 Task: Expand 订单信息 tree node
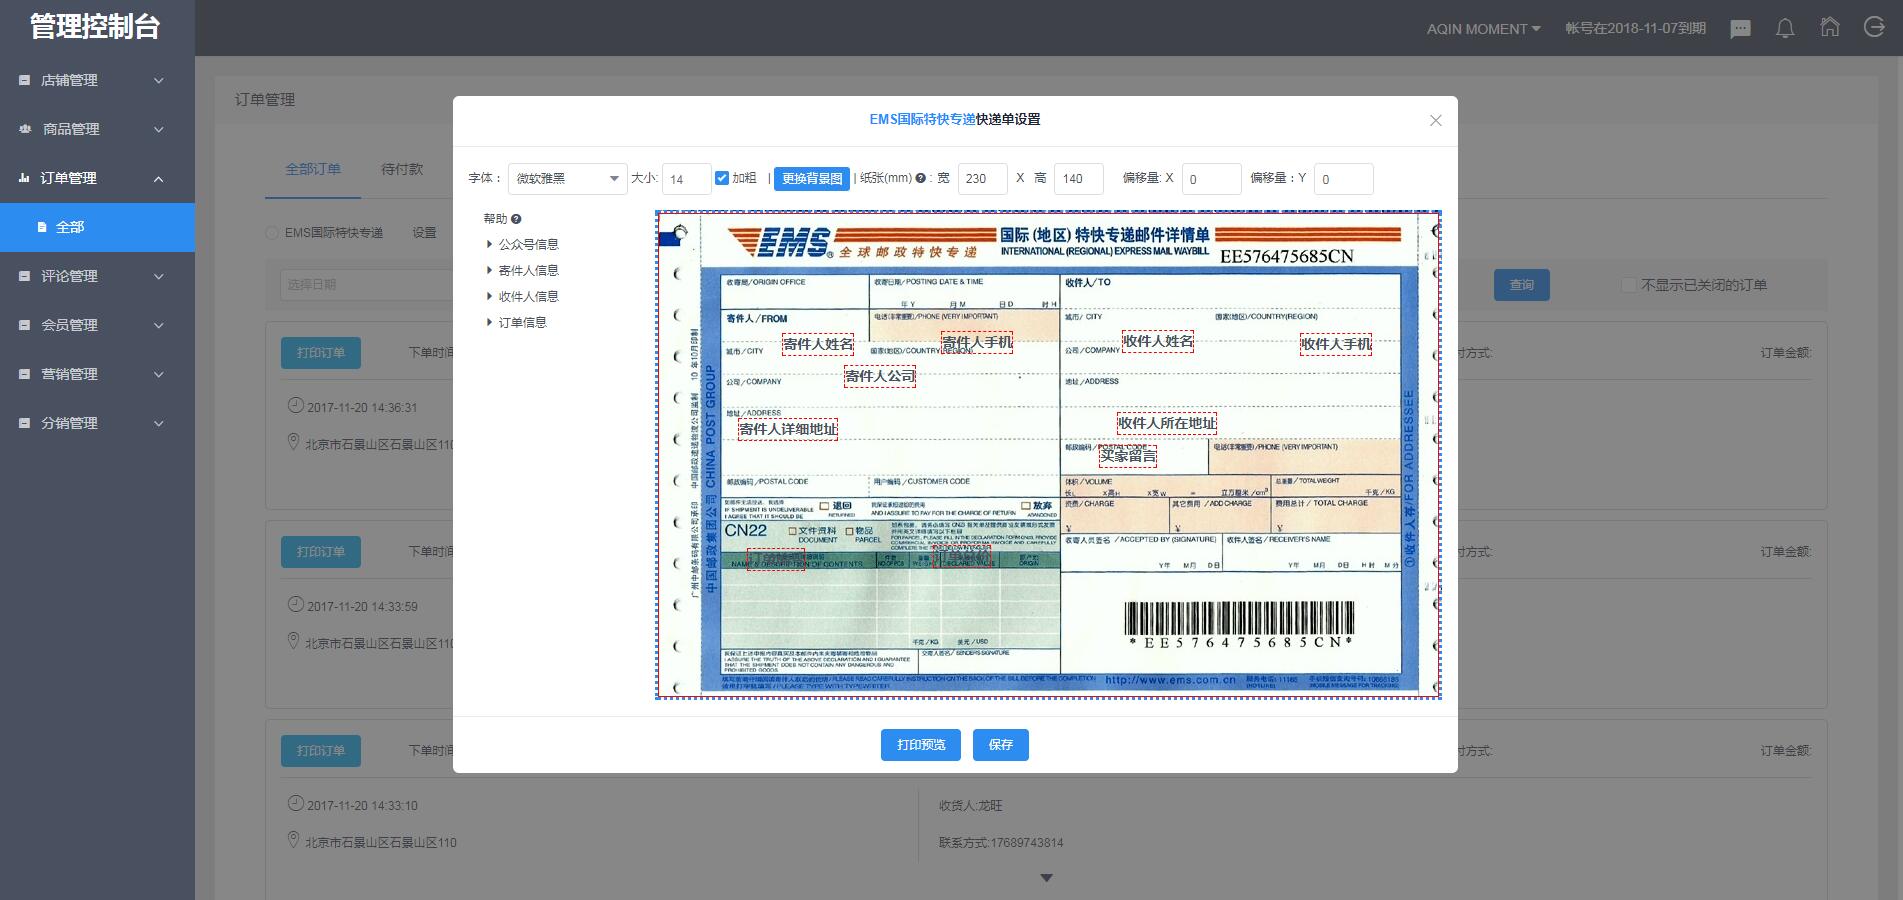click(x=489, y=322)
